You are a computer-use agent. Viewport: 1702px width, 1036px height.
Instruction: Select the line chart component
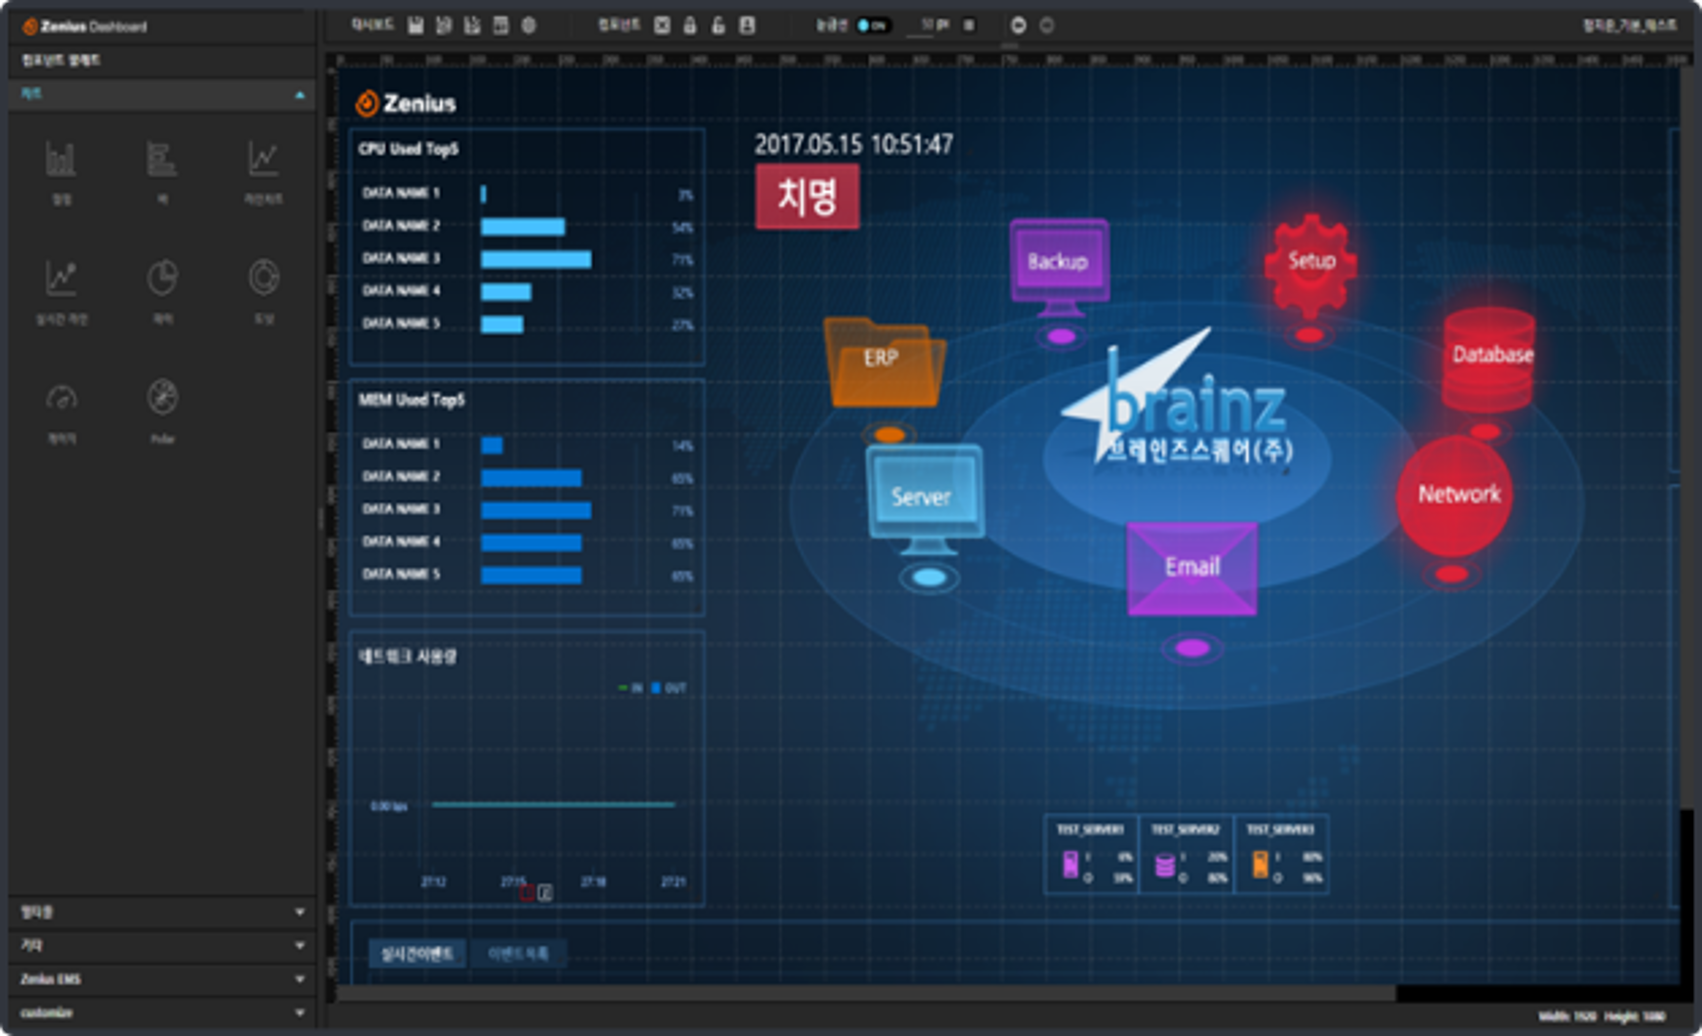click(263, 158)
